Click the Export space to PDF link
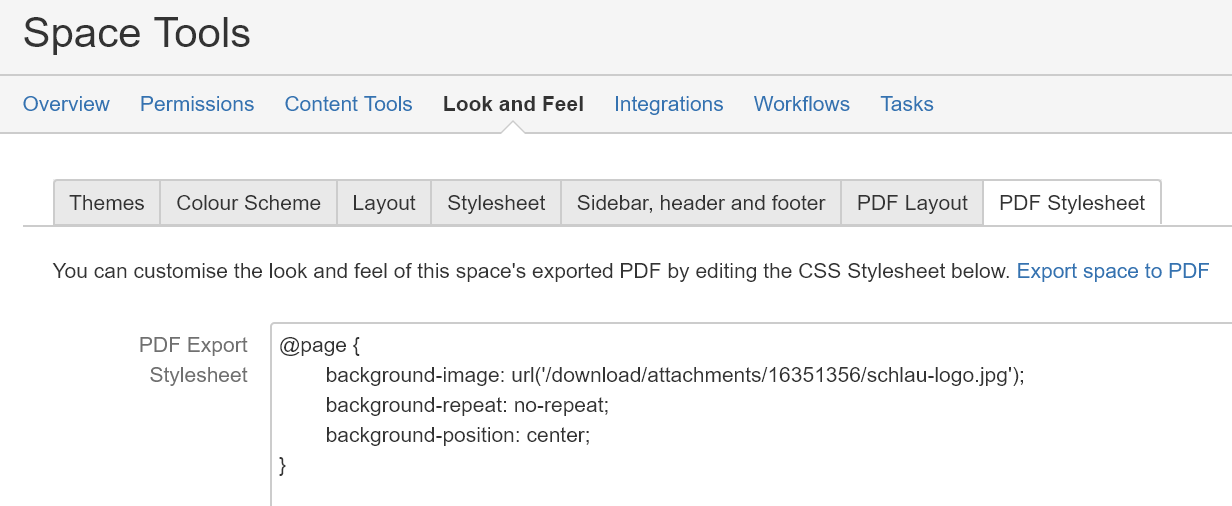The width and height of the screenshot is (1232, 506). 1113,271
